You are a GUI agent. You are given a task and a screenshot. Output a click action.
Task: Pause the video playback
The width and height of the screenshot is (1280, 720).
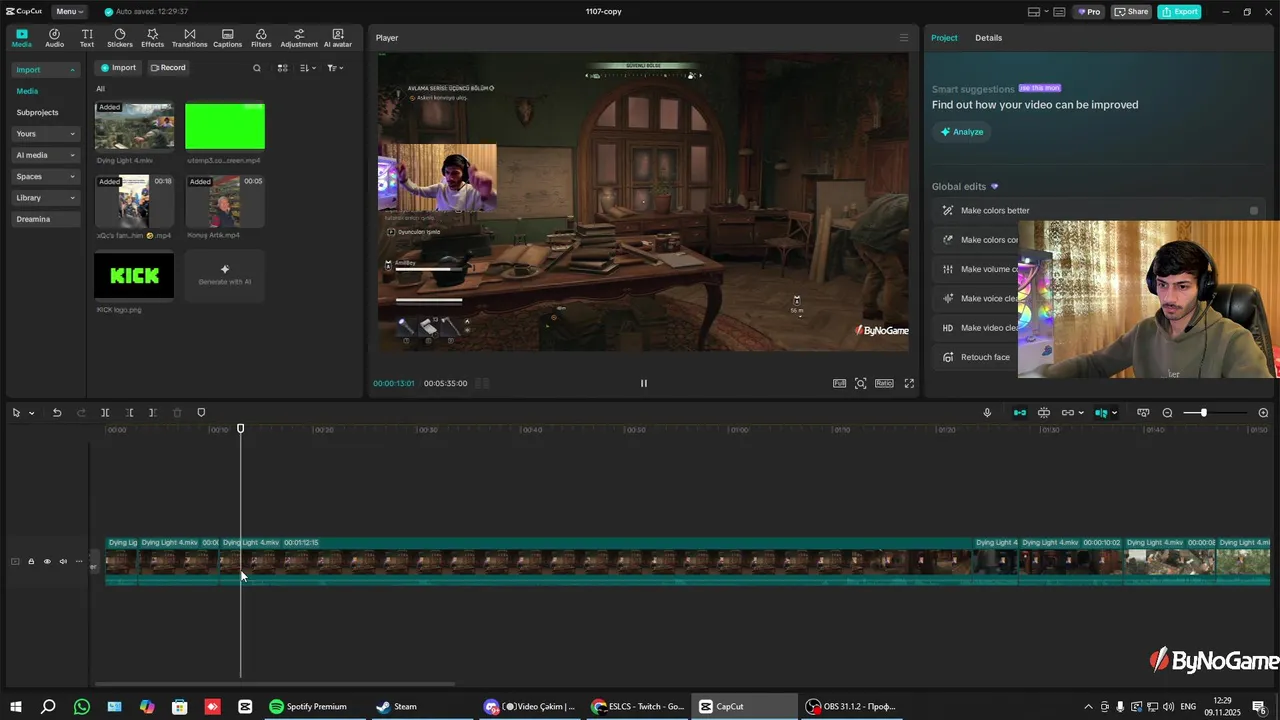coord(644,383)
